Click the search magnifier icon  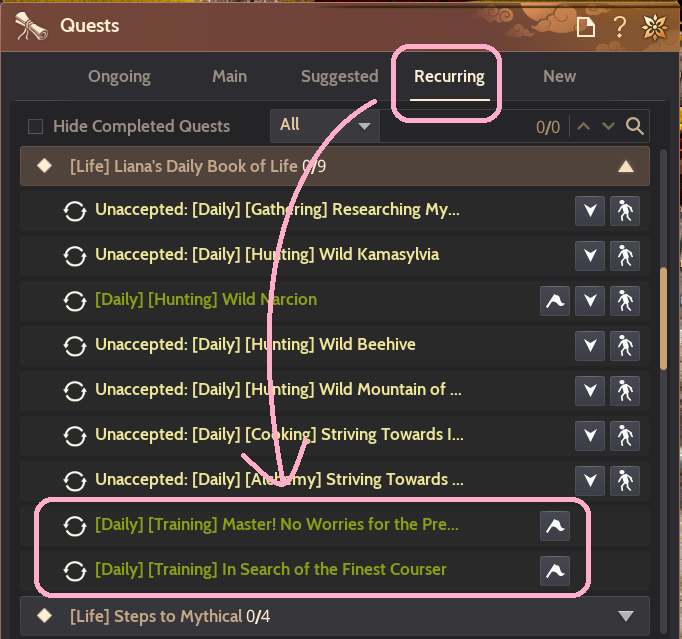click(x=634, y=126)
